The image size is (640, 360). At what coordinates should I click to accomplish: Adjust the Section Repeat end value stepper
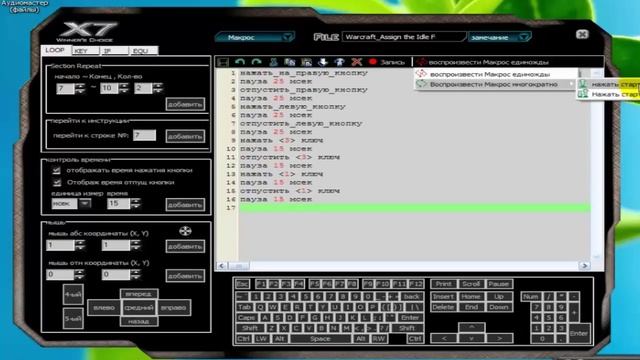124,88
